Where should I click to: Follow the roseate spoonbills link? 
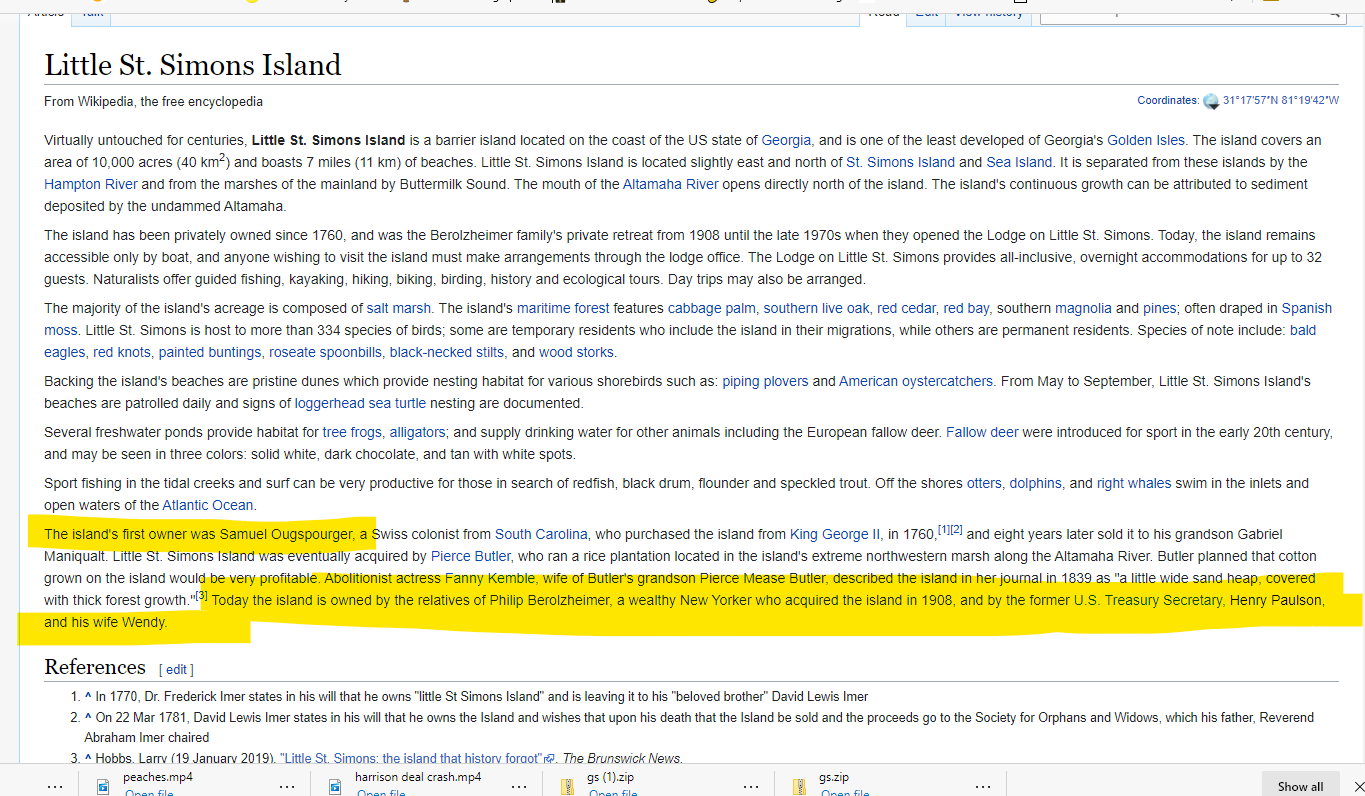pos(325,352)
